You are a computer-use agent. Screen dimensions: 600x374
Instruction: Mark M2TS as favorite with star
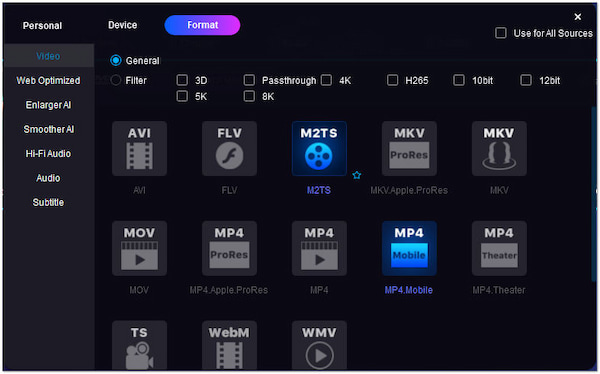click(x=357, y=175)
